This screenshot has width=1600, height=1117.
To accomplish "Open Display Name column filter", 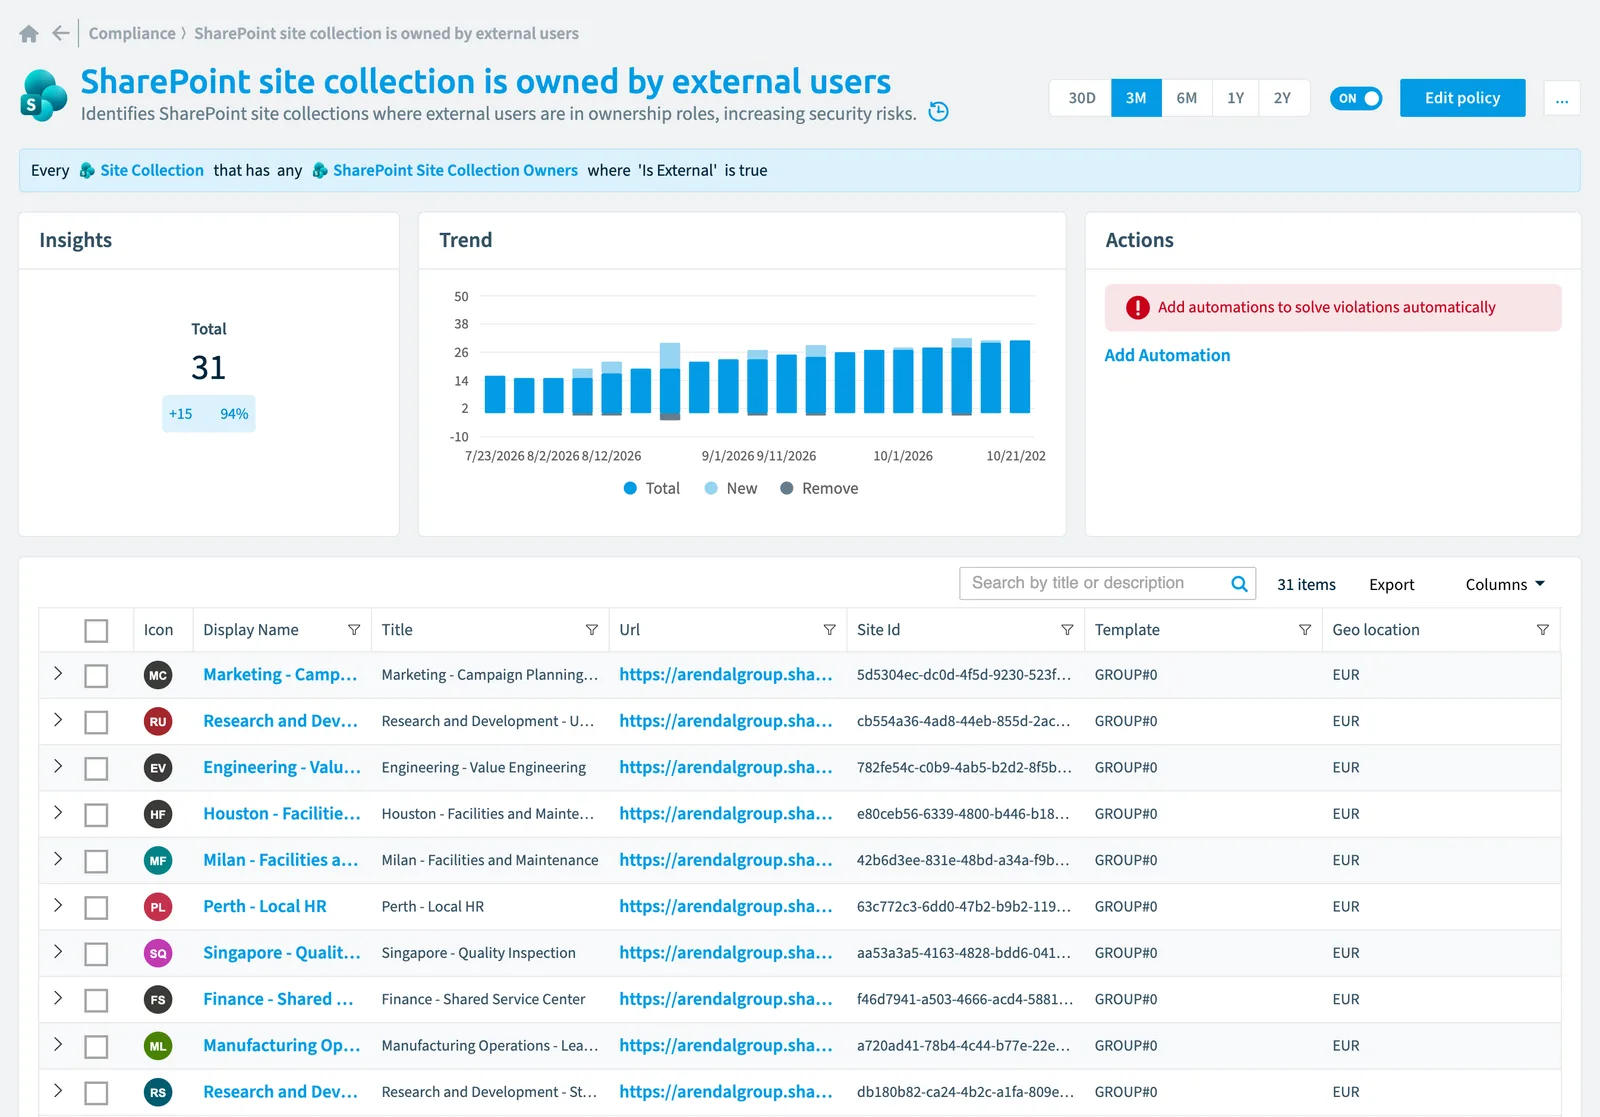I will [x=354, y=630].
